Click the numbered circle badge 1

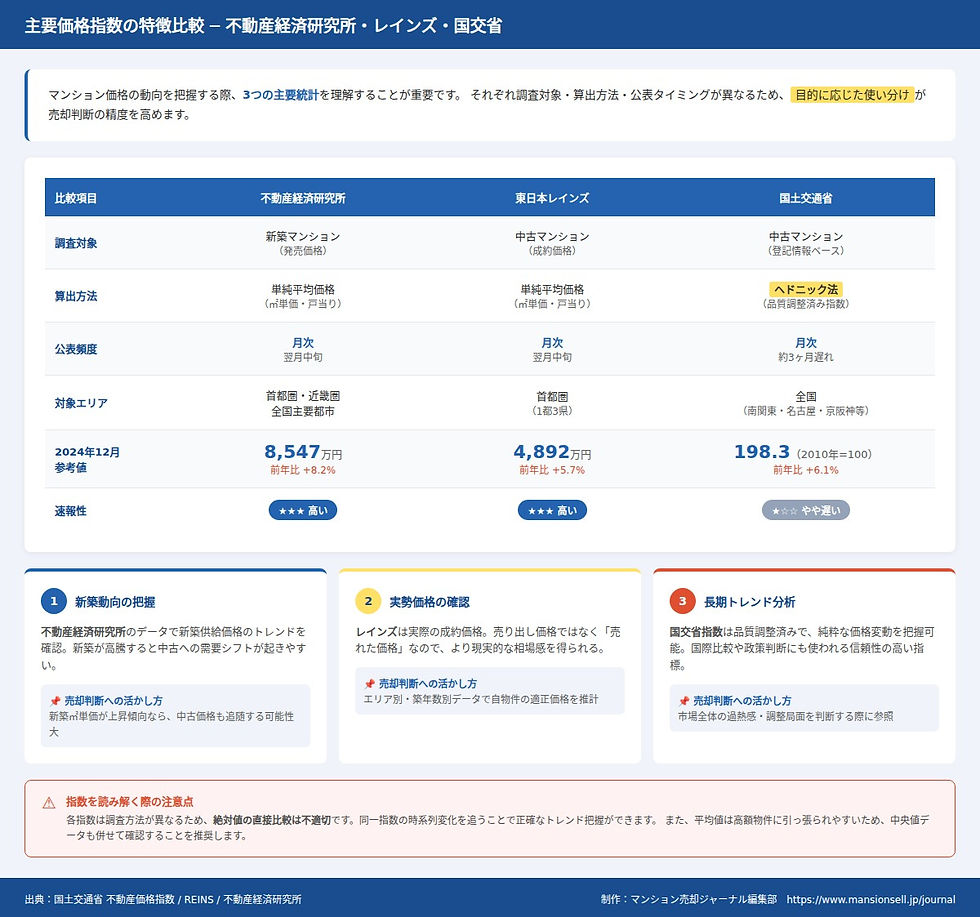[x=54, y=601]
